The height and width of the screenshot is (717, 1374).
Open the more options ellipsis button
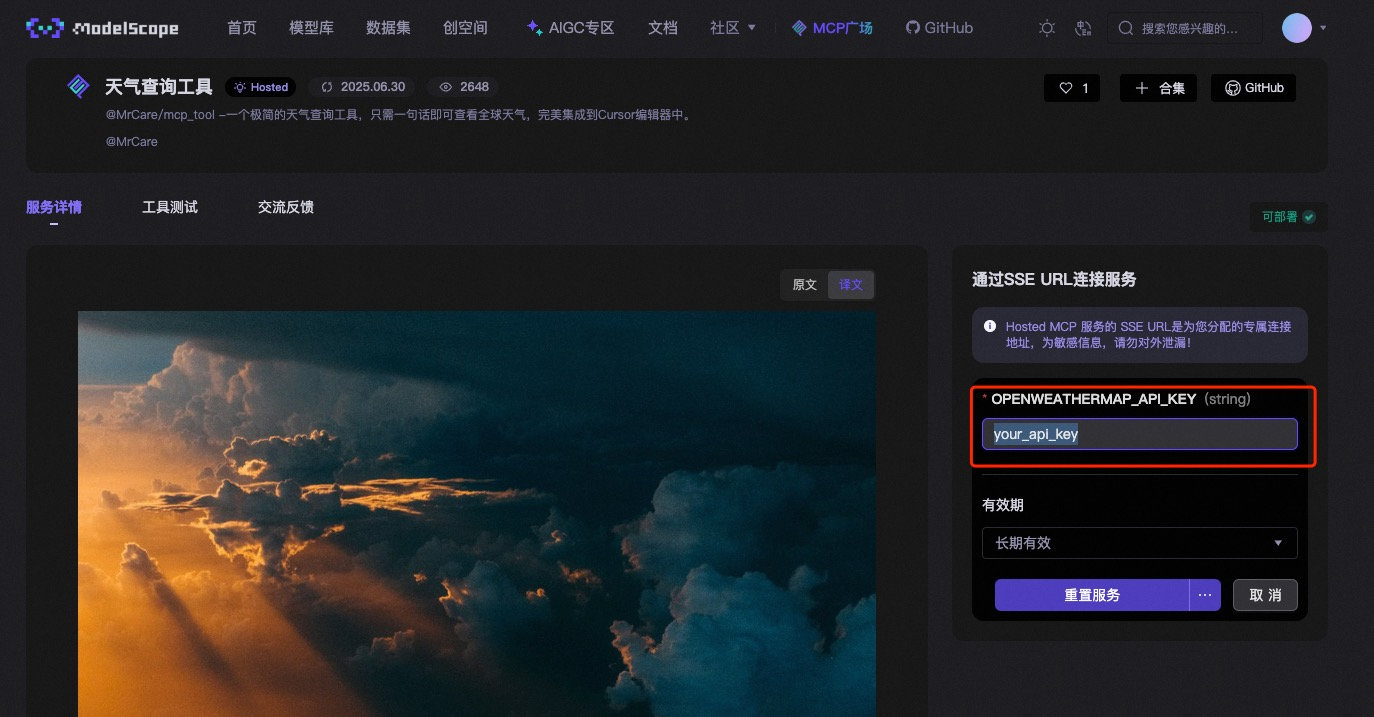pos(1205,595)
